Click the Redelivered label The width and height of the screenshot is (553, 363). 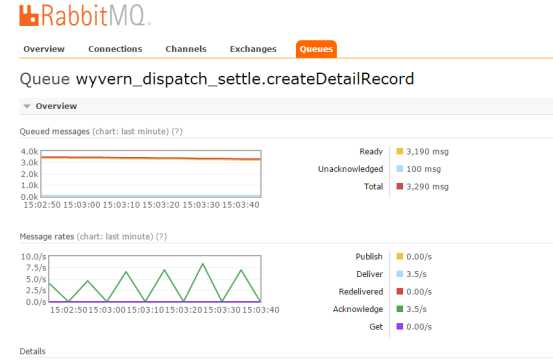[x=361, y=292]
